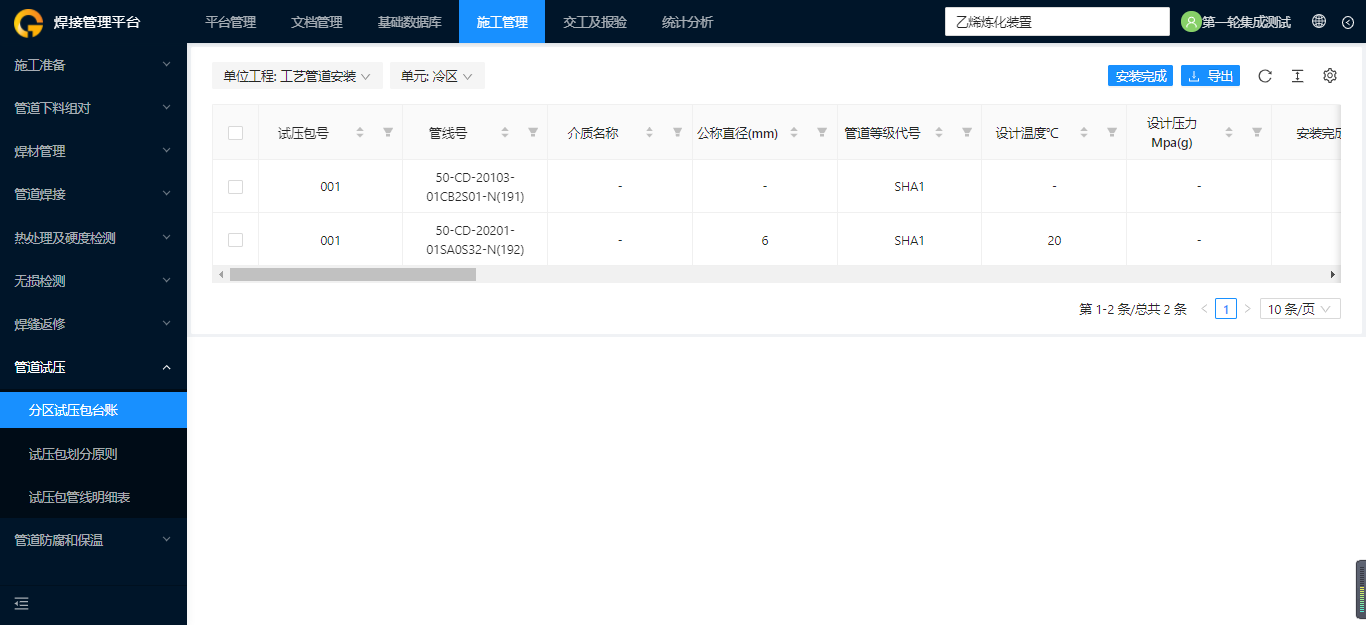This screenshot has width=1366, height=625.
Task: Click the 第一轮集成测试 user name
Action: tap(1246, 22)
